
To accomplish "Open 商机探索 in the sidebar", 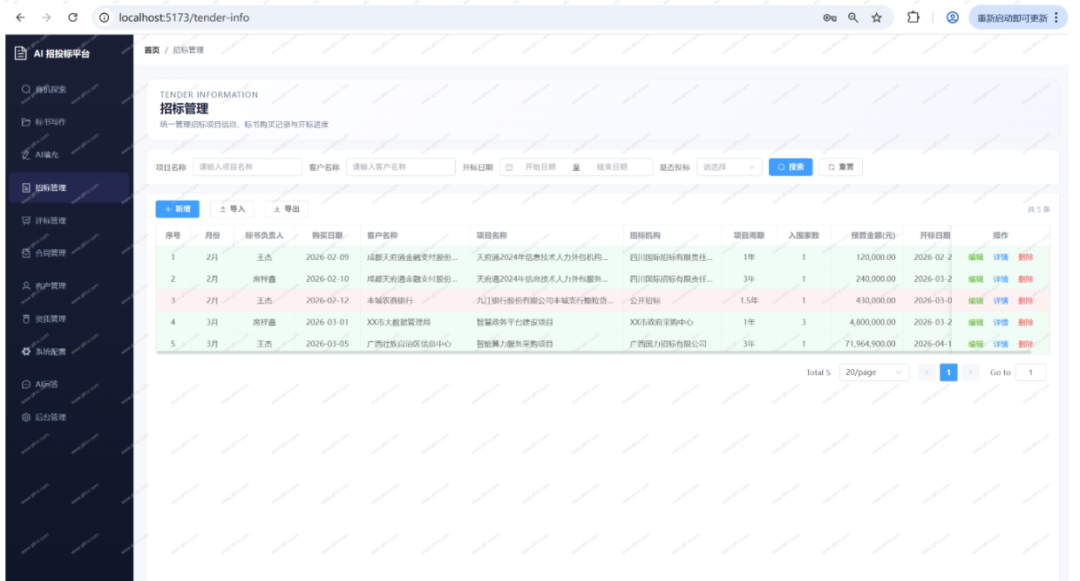I will point(68,89).
